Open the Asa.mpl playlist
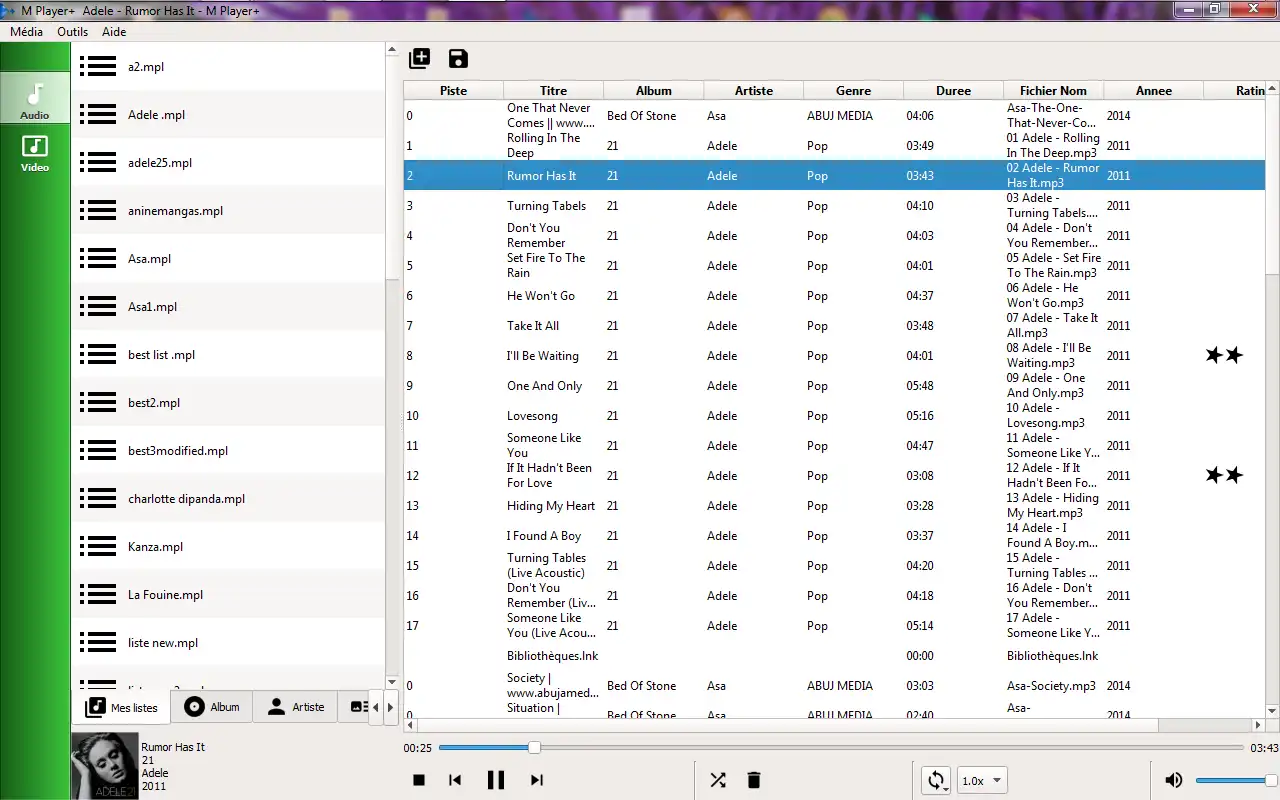The image size is (1280, 800). click(228, 259)
